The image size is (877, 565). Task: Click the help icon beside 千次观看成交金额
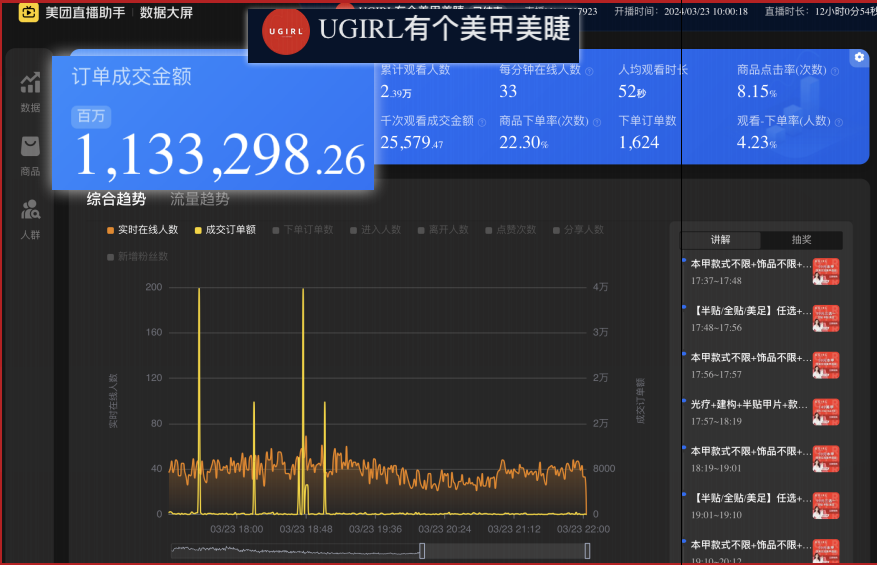pyautogui.click(x=483, y=121)
